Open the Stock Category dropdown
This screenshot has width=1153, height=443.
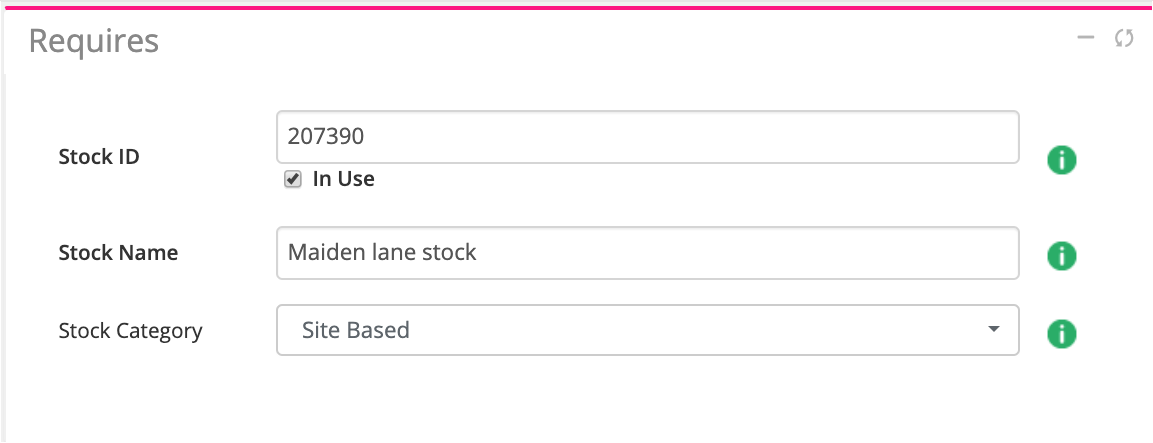[x=647, y=330]
